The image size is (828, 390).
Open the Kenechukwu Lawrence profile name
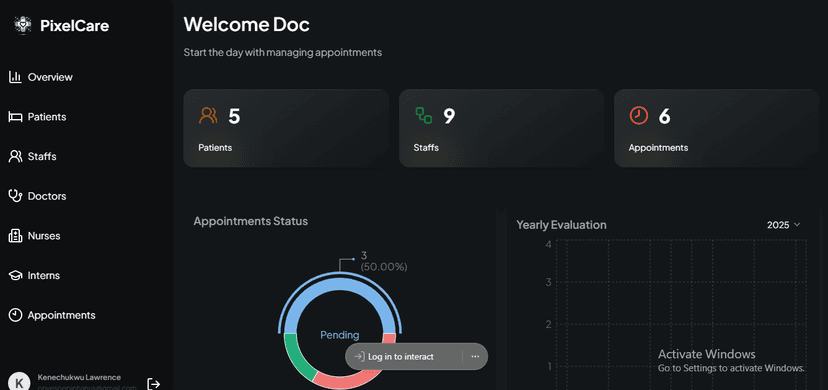click(x=79, y=377)
